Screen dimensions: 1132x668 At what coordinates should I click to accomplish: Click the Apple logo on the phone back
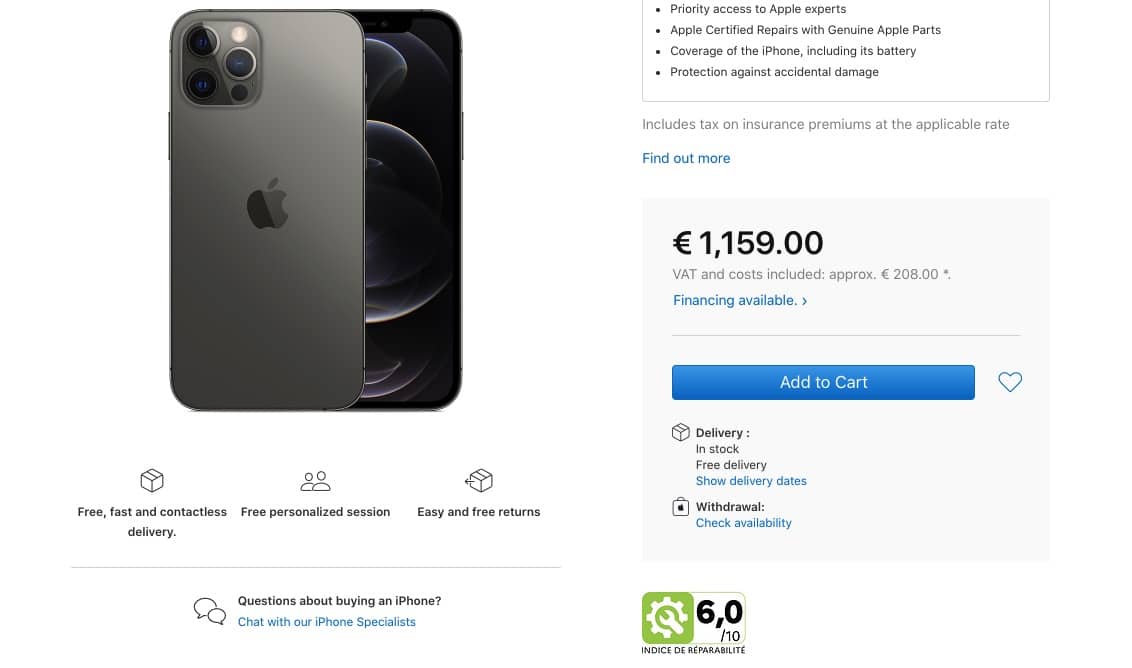pyautogui.click(x=267, y=203)
